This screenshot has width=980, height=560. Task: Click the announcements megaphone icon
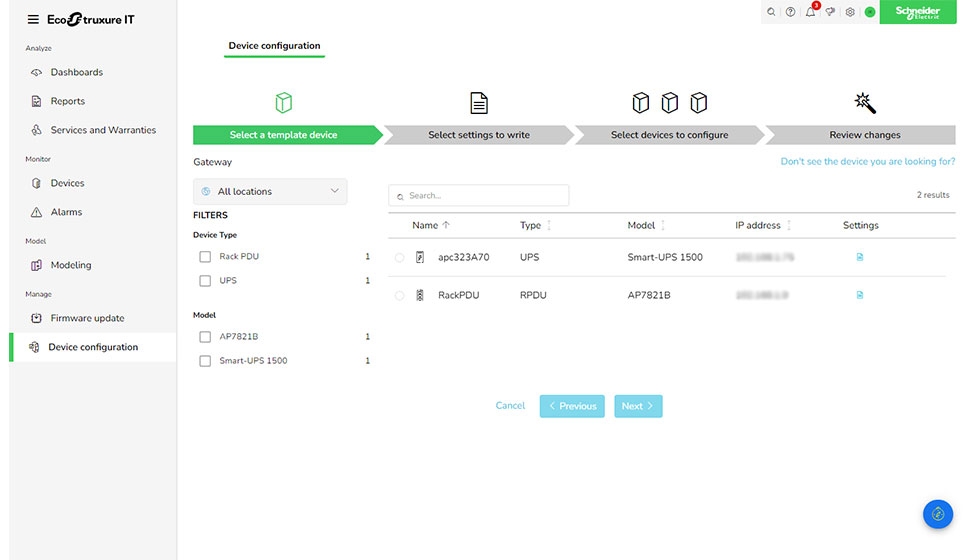click(830, 12)
